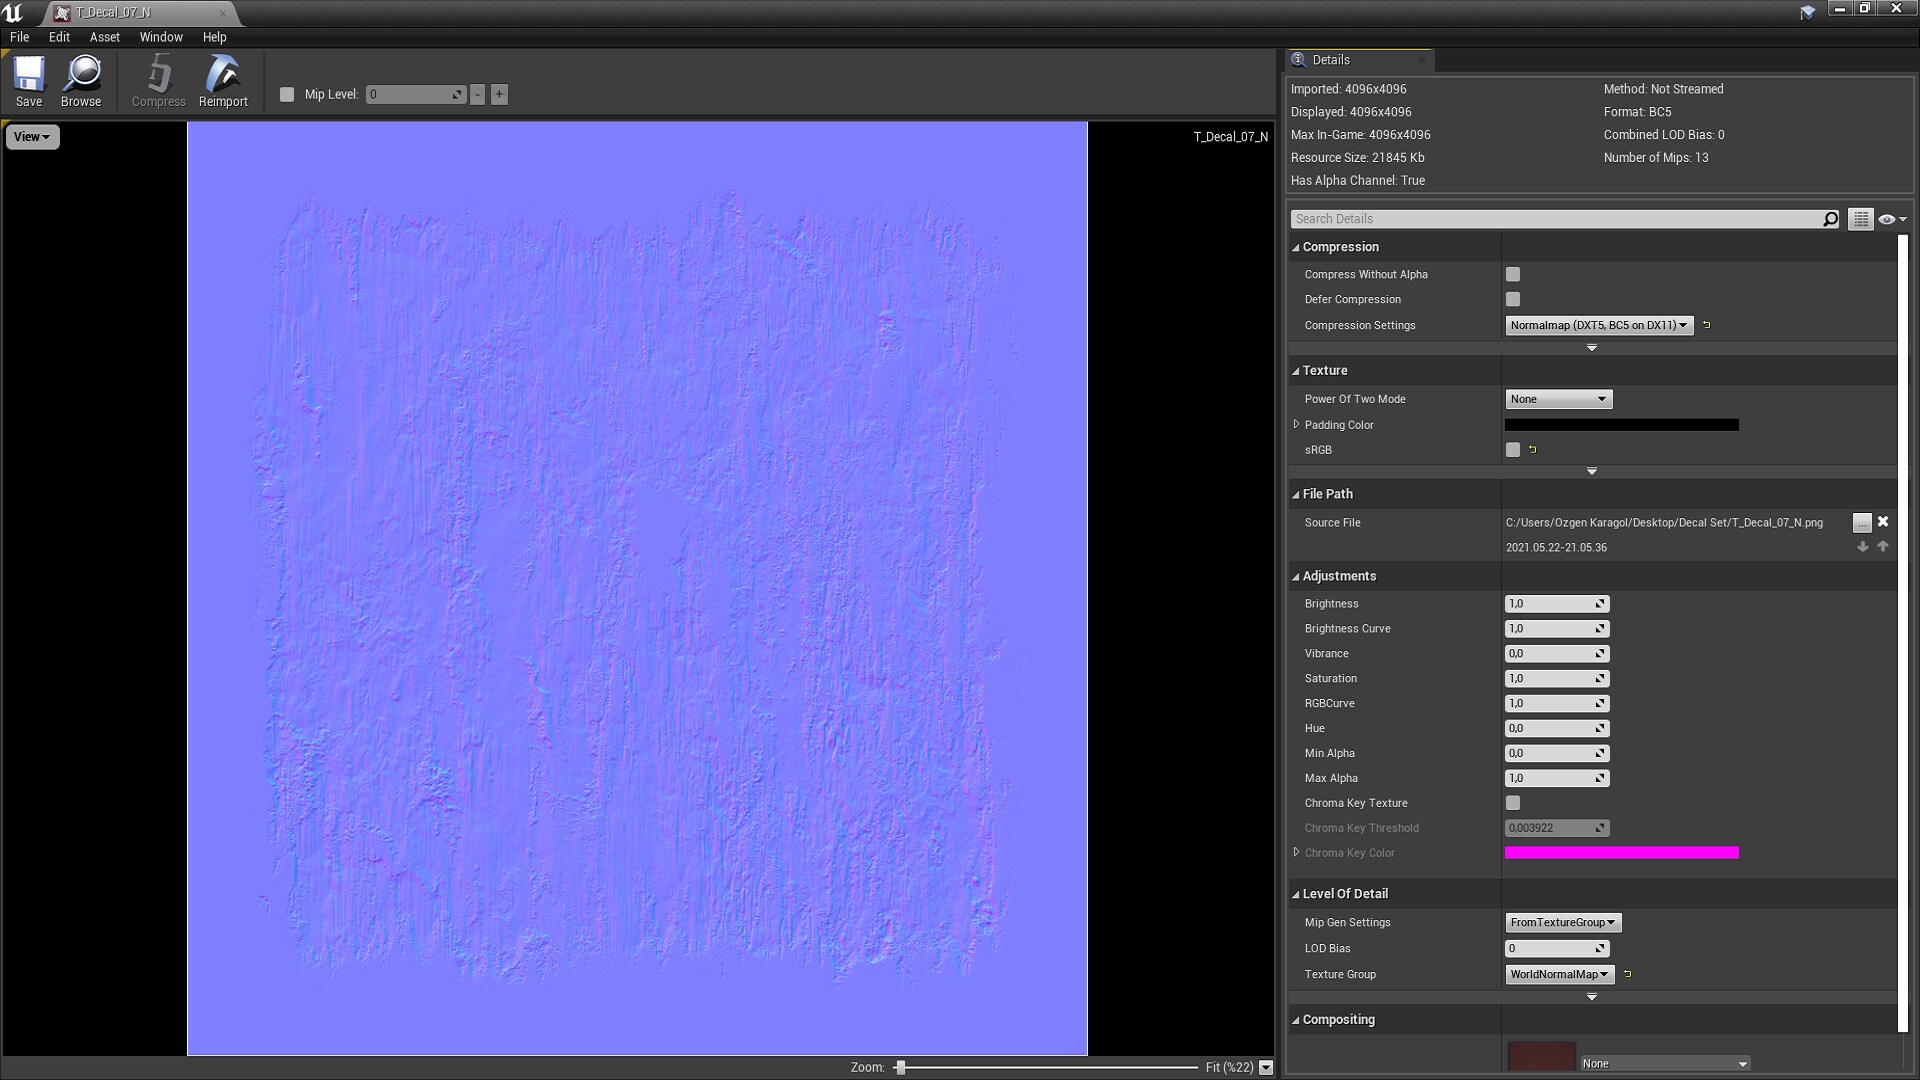Collapse the Adjustments section
Image resolution: width=1920 pixels, height=1080 pixels.
pyautogui.click(x=1296, y=577)
